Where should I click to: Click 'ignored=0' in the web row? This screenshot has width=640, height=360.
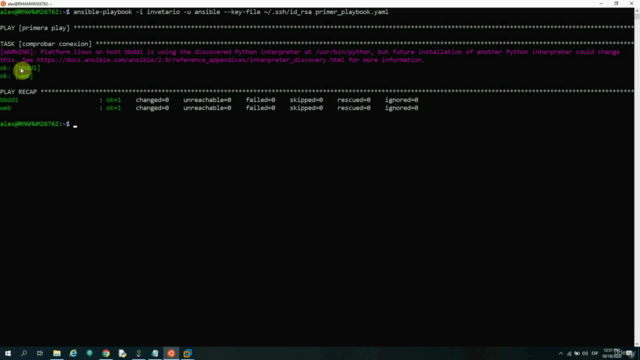402,108
